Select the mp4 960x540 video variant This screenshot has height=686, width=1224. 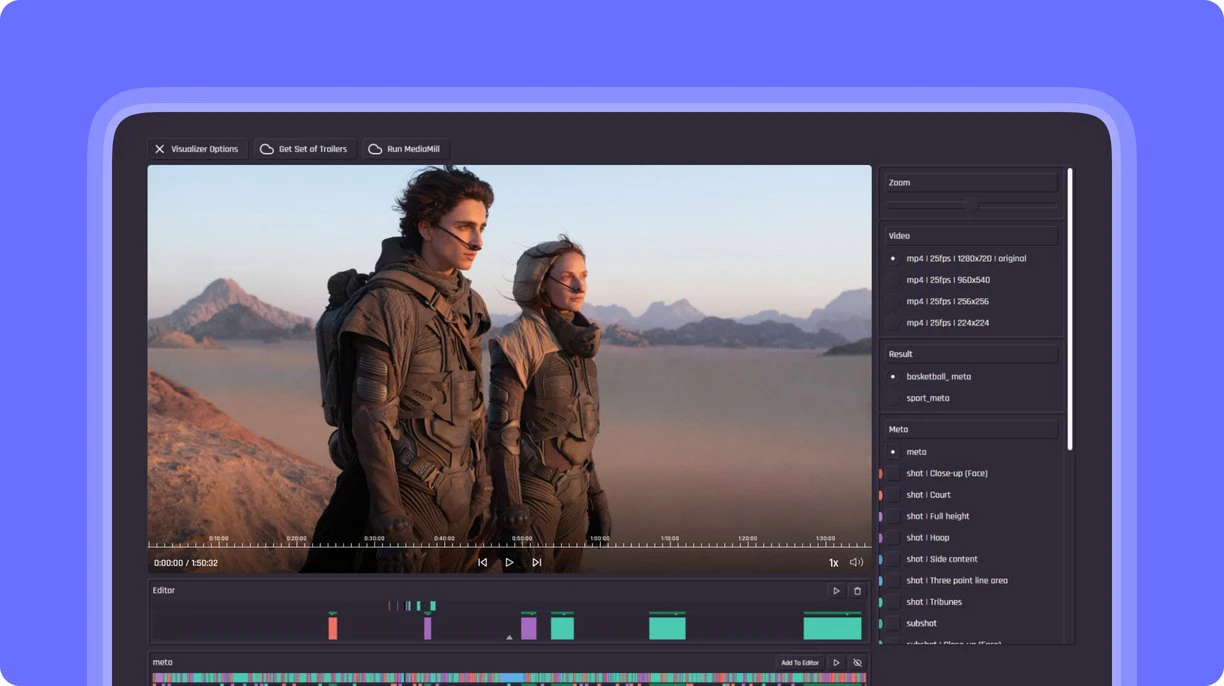pyautogui.click(x=946, y=279)
